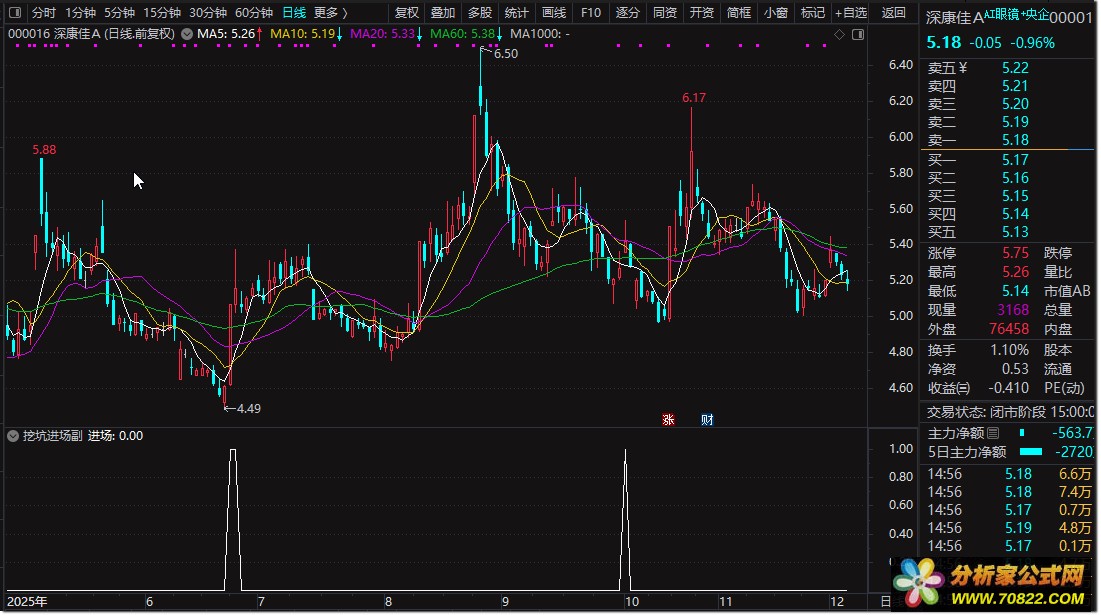1101x615 pixels.
Task: Switch to 分时 intraday view
Action: pyautogui.click(x=44, y=13)
